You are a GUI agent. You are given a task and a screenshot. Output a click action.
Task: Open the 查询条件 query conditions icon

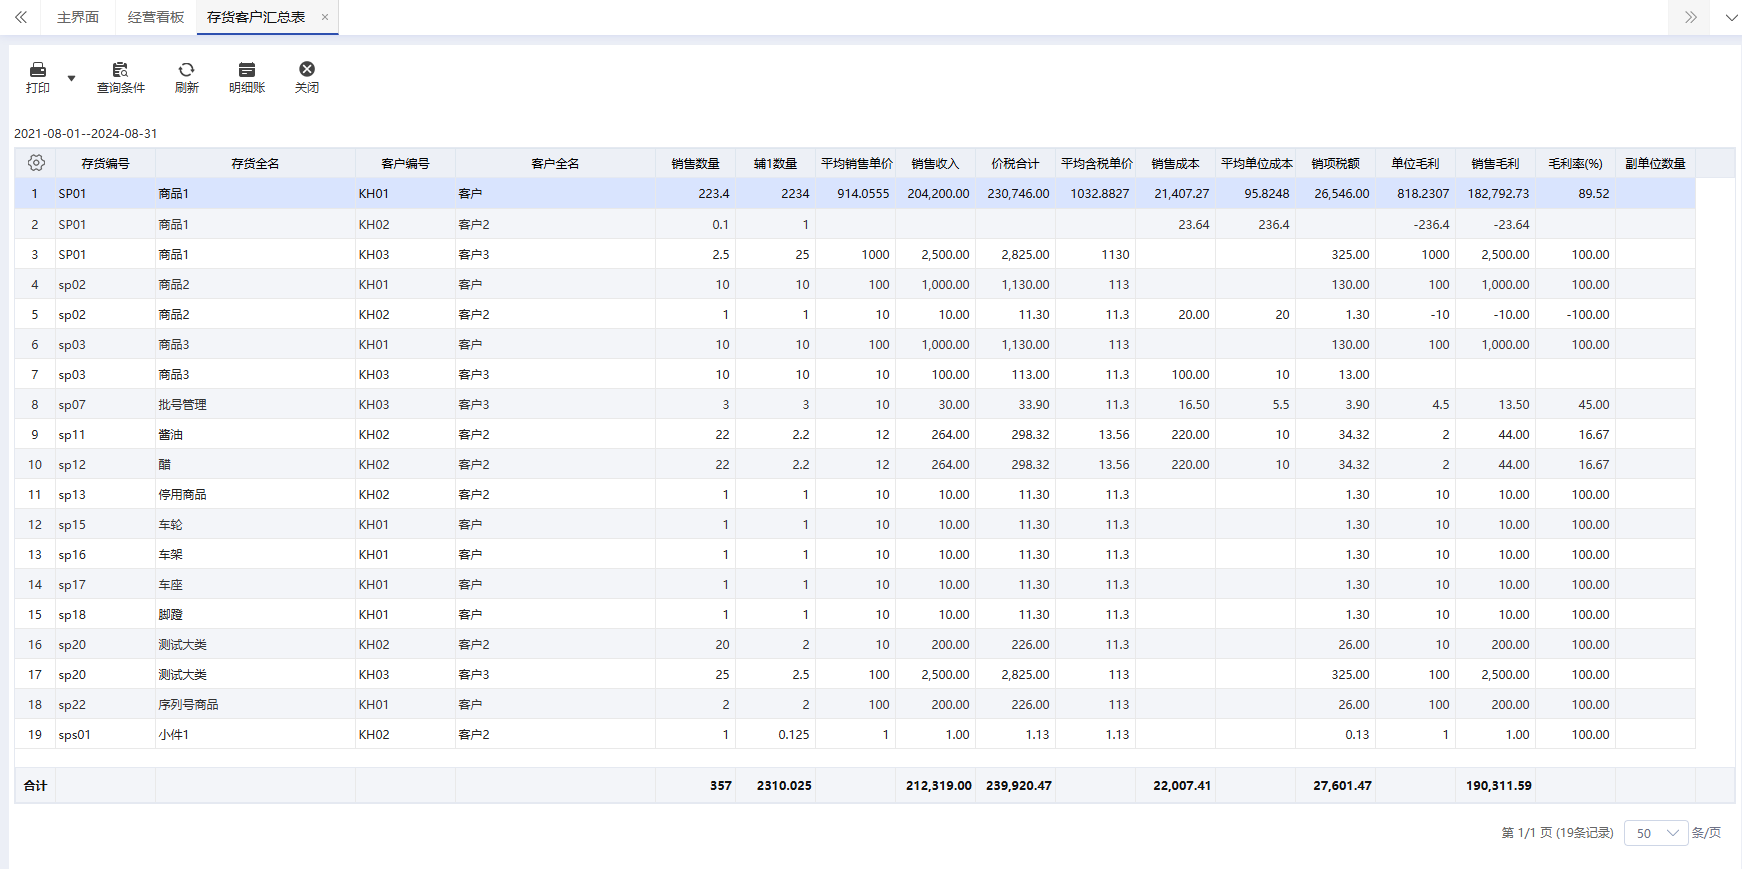(x=121, y=70)
